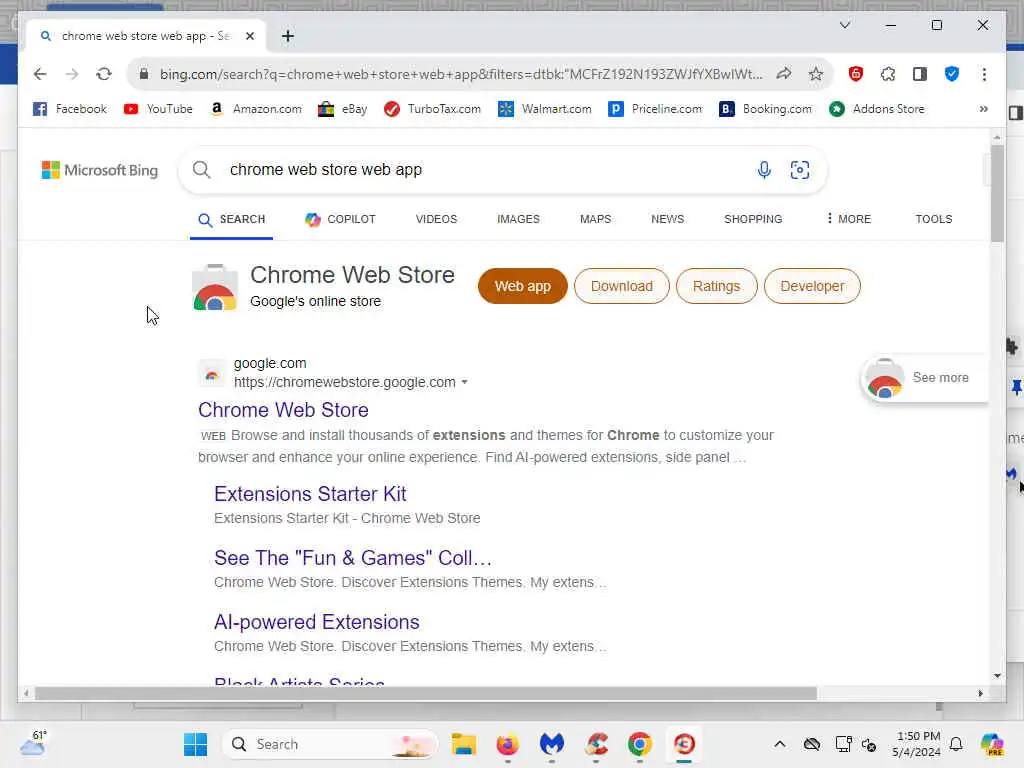Viewport: 1024px width, 768px height.
Task: Close the 'chrome web store web app' tab
Action: click(x=249, y=36)
